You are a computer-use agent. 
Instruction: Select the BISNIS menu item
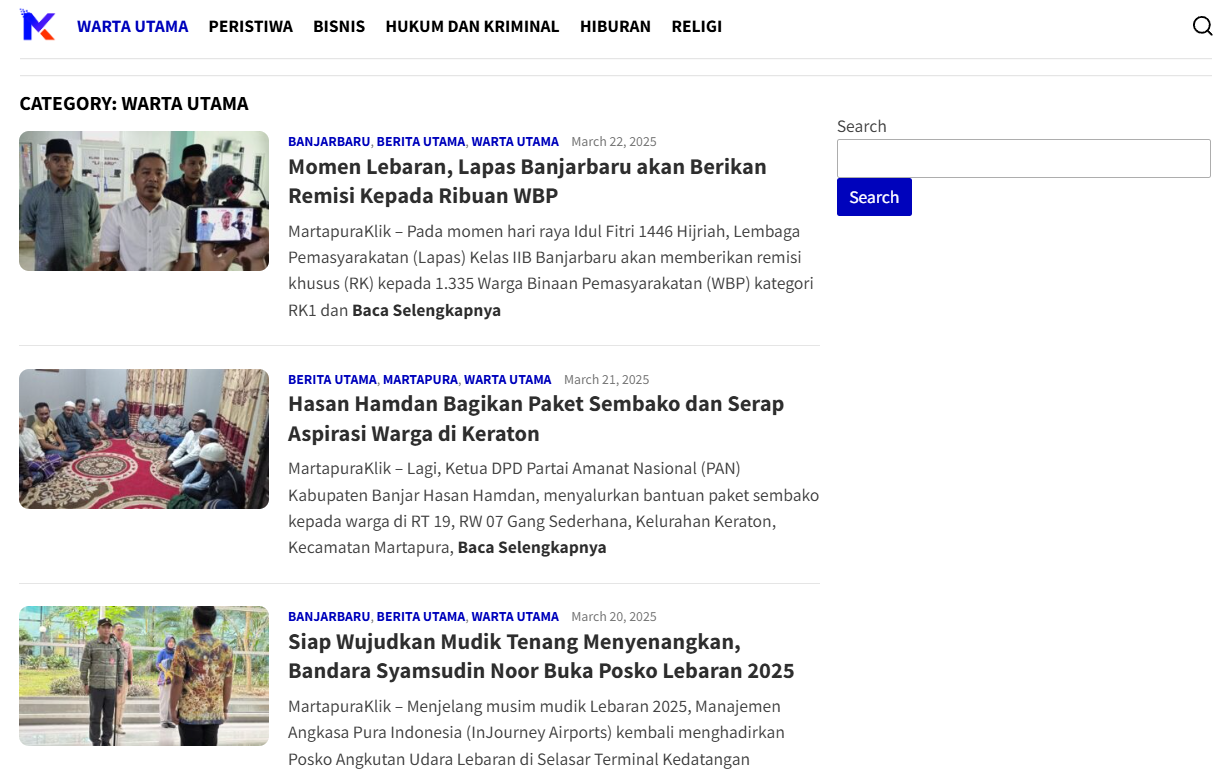click(x=339, y=26)
